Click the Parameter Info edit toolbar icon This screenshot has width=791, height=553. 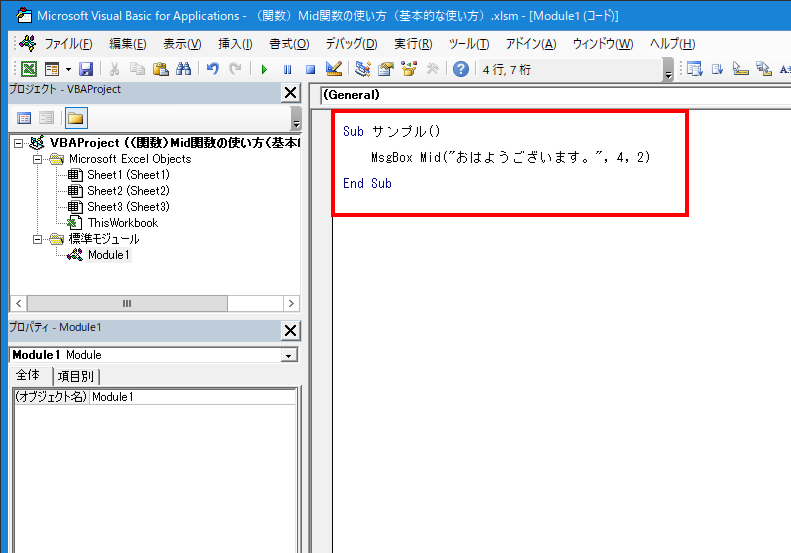point(764,69)
